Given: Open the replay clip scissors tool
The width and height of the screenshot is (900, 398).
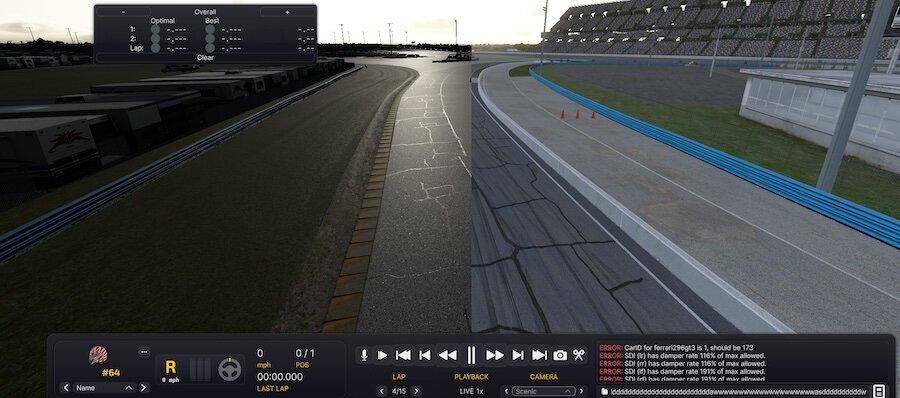Looking at the screenshot, I should click(x=579, y=355).
